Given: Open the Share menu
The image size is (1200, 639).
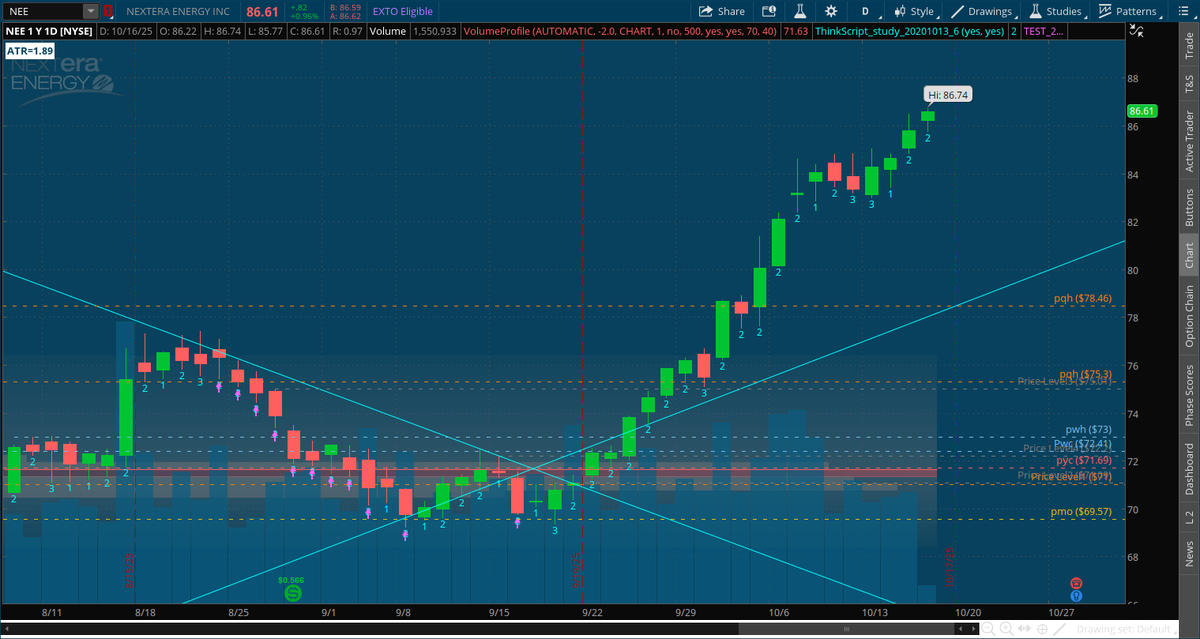Looking at the screenshot, I should pyautogui.click(x=721, y=12).
